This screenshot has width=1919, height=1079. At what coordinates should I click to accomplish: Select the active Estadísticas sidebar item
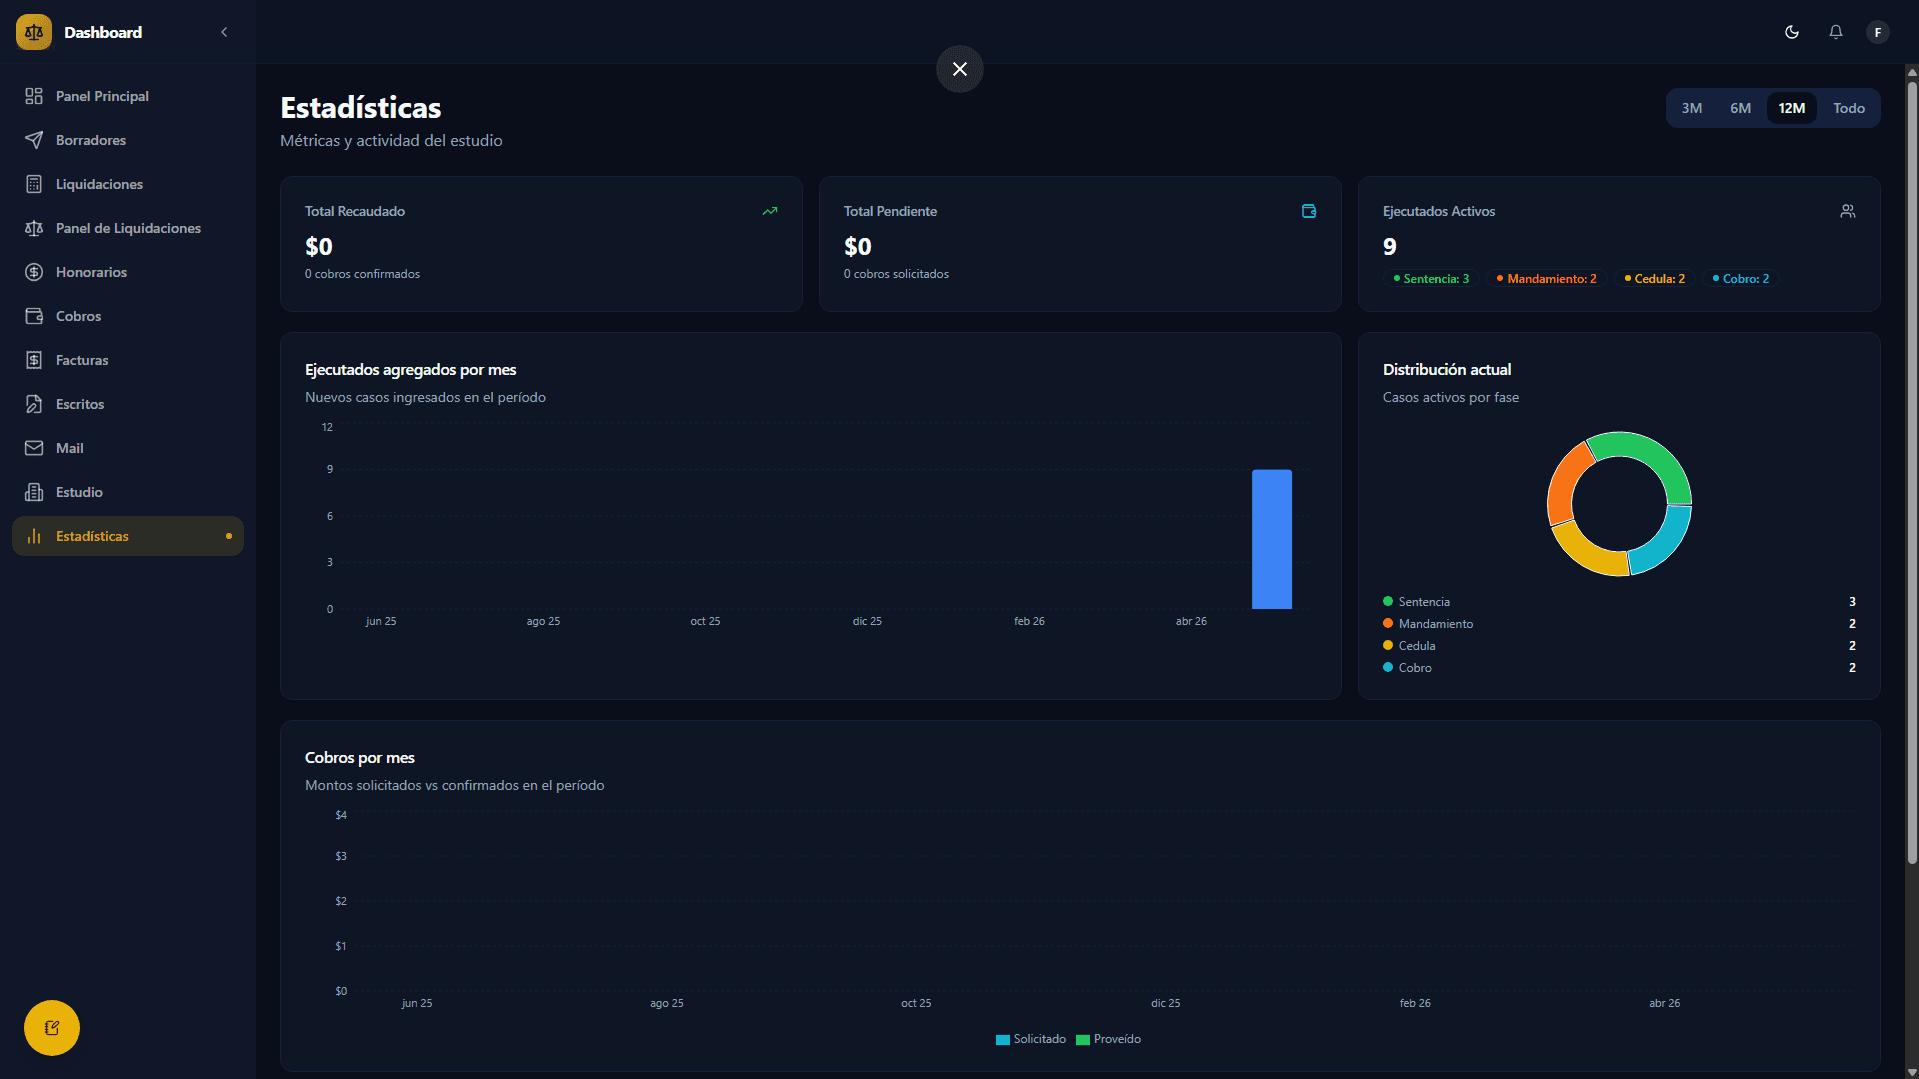tap(128, 536)
